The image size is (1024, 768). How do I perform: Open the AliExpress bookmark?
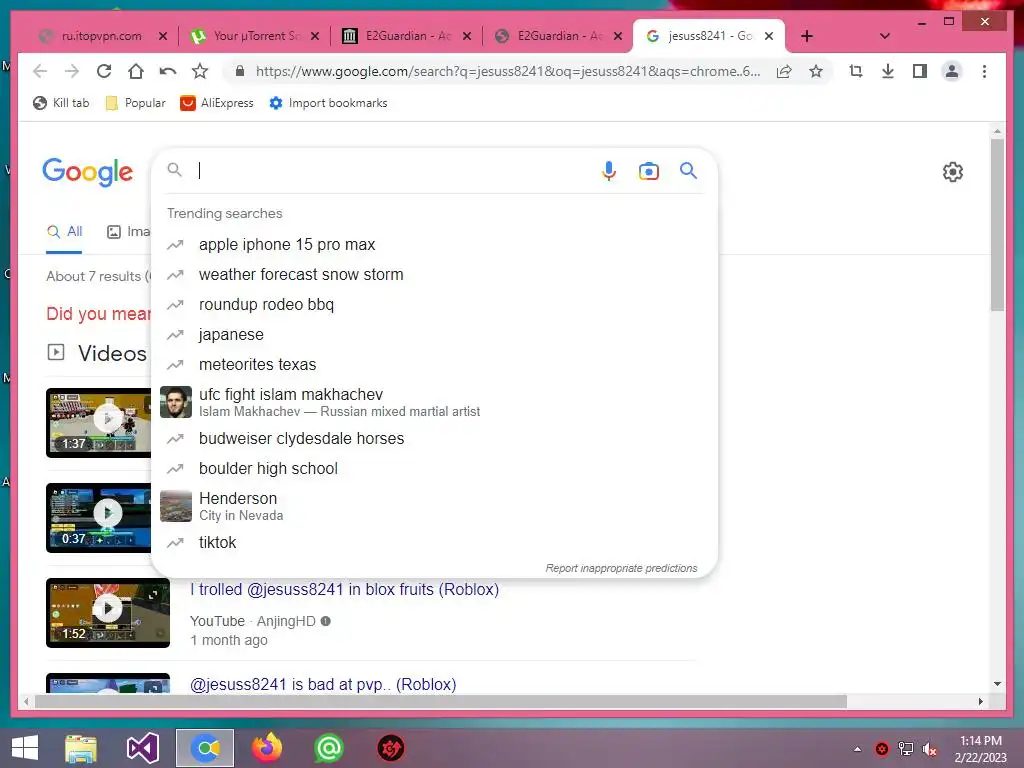[217, 103]
